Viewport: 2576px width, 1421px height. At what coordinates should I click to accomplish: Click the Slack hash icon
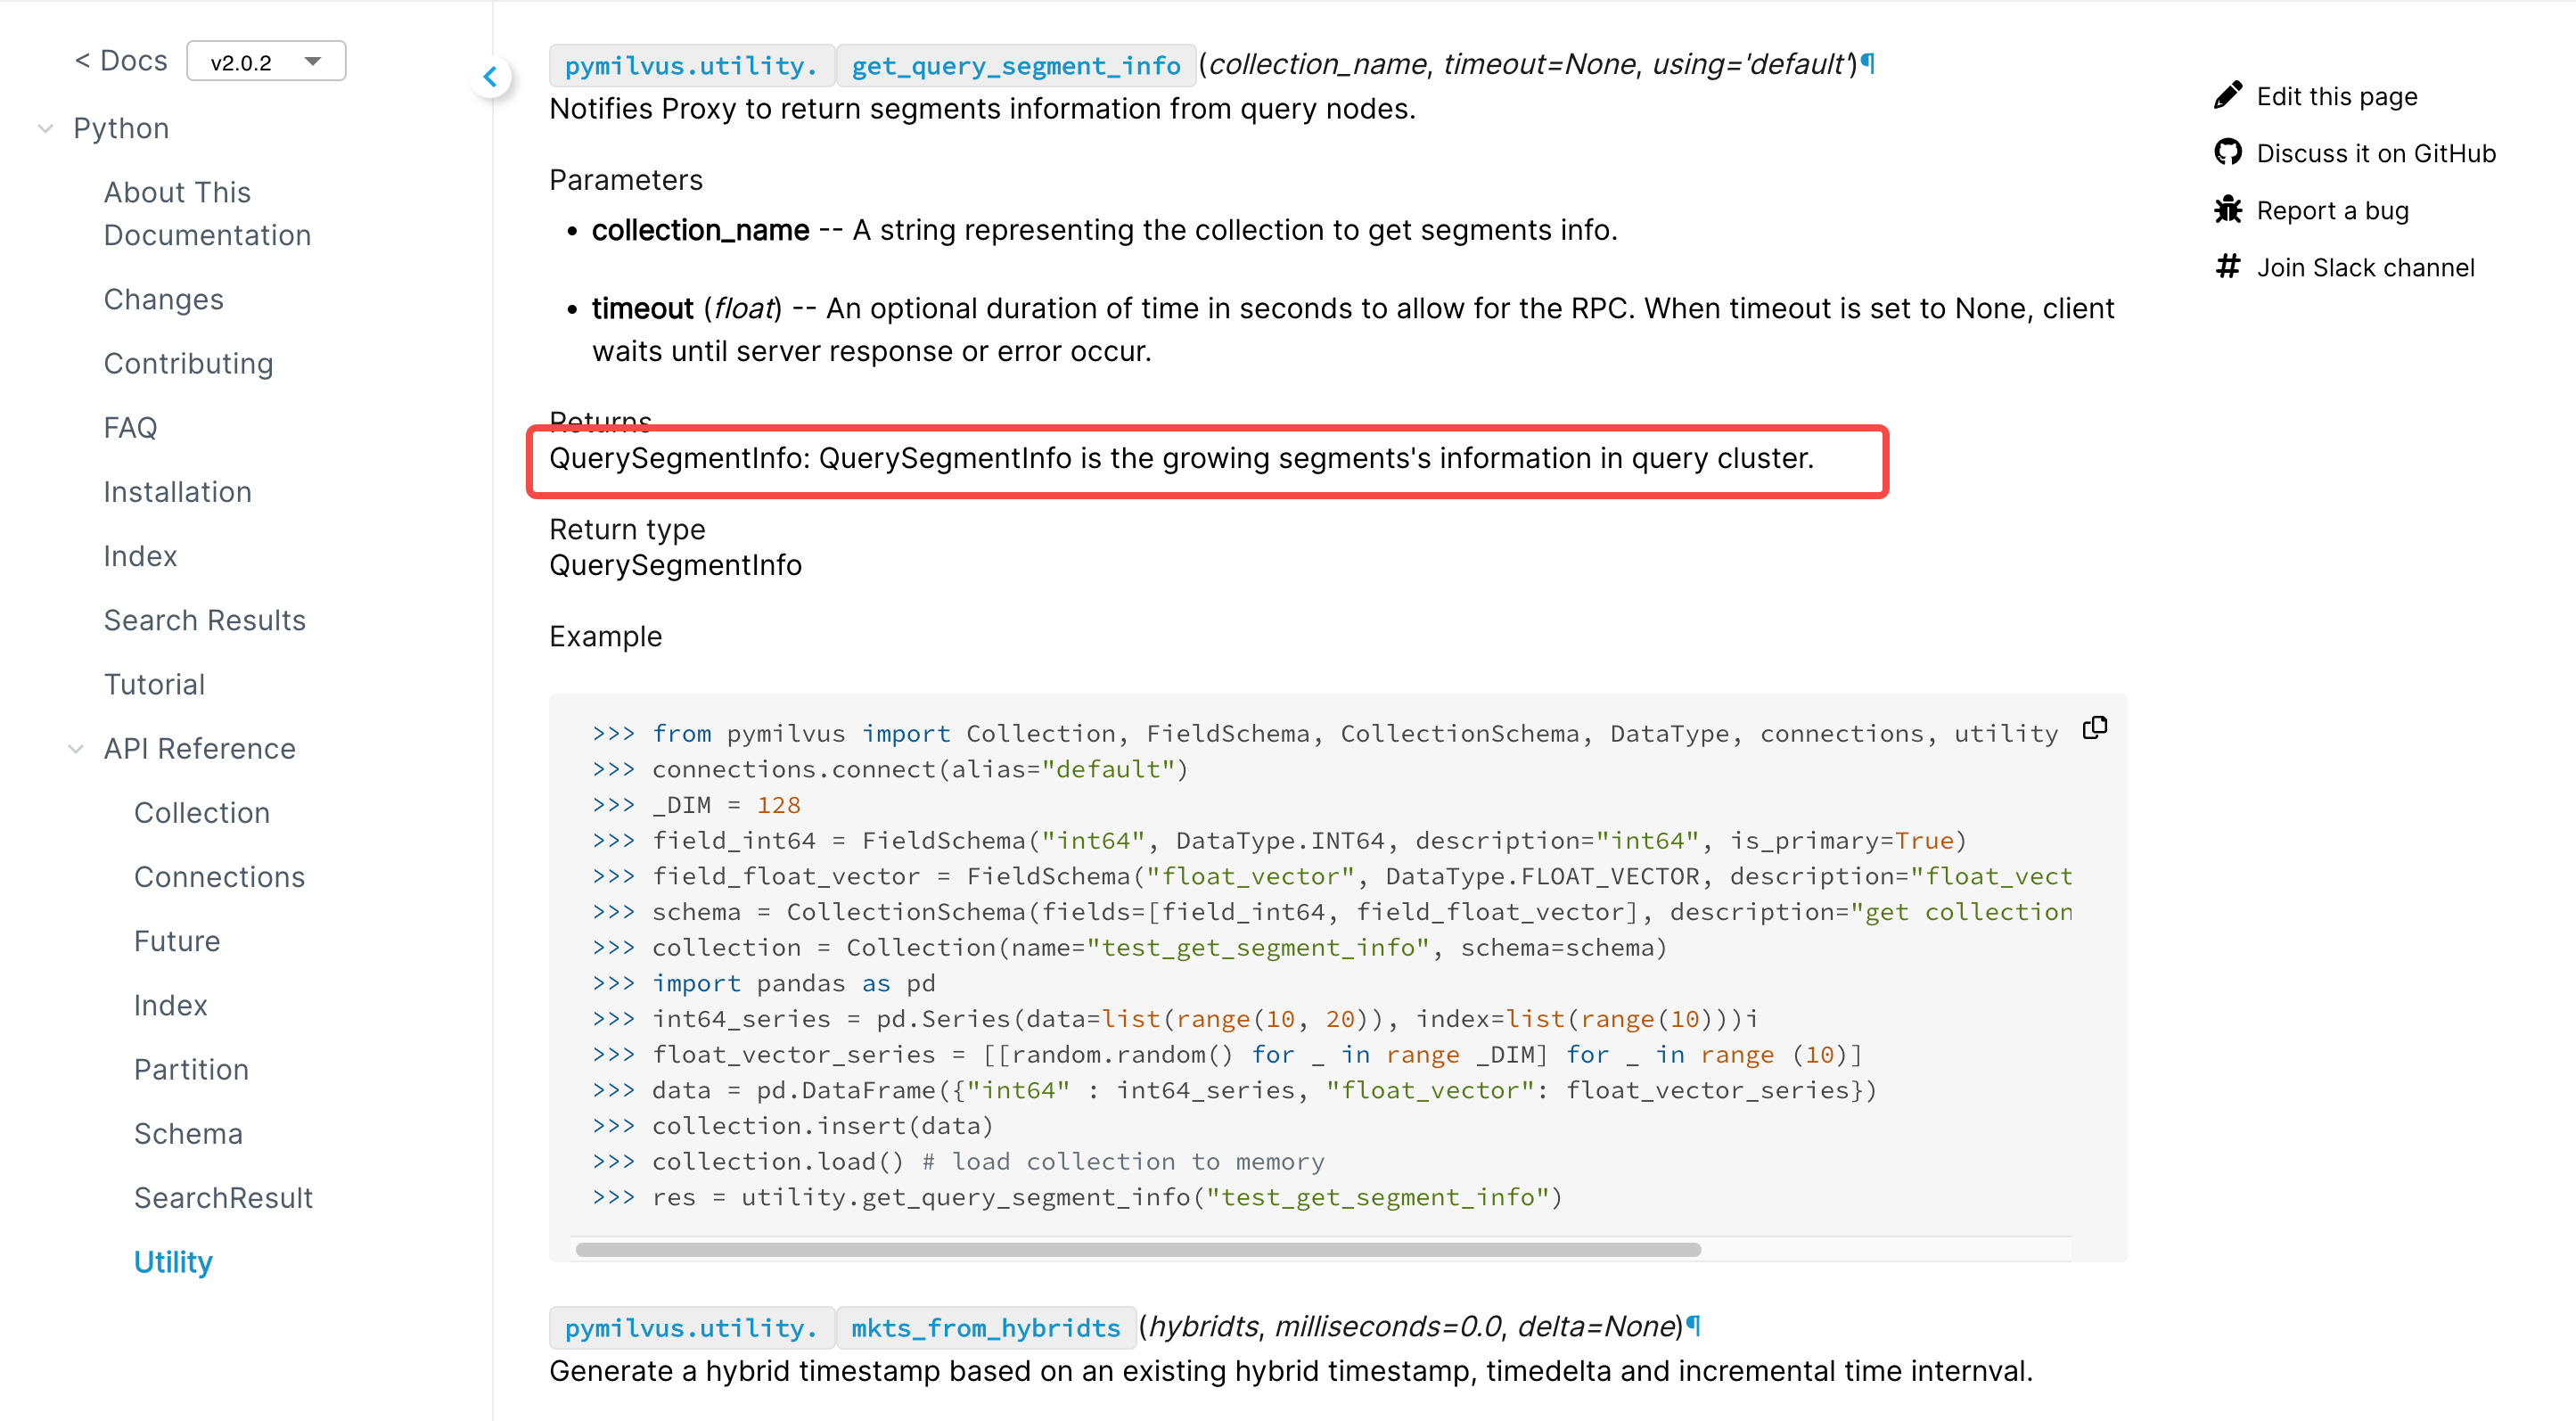tap(2230, 267)
